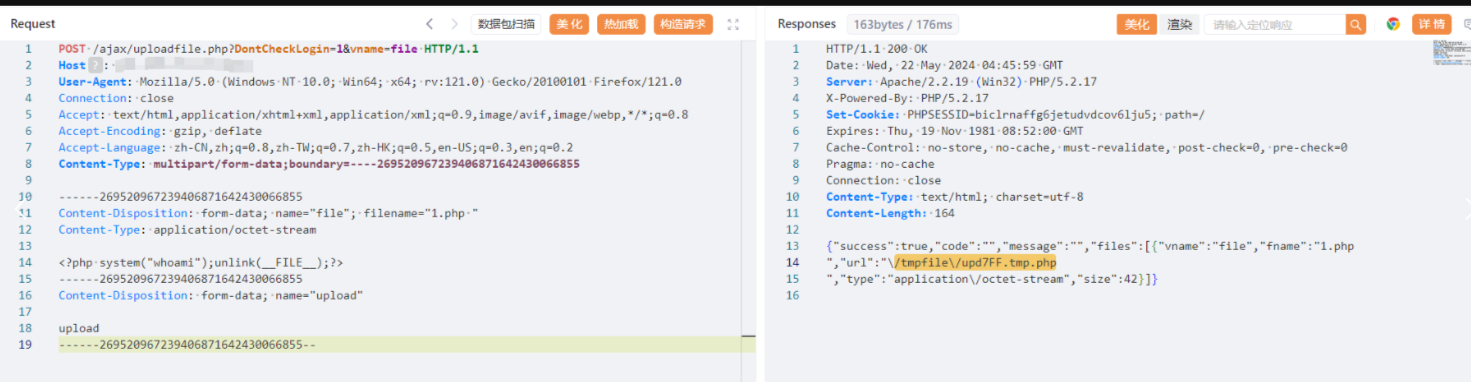Screen dimensions: 1471x382
Task: Click the X-Powered-By PHP/5.2.17 line
Action: pos(907,98)
